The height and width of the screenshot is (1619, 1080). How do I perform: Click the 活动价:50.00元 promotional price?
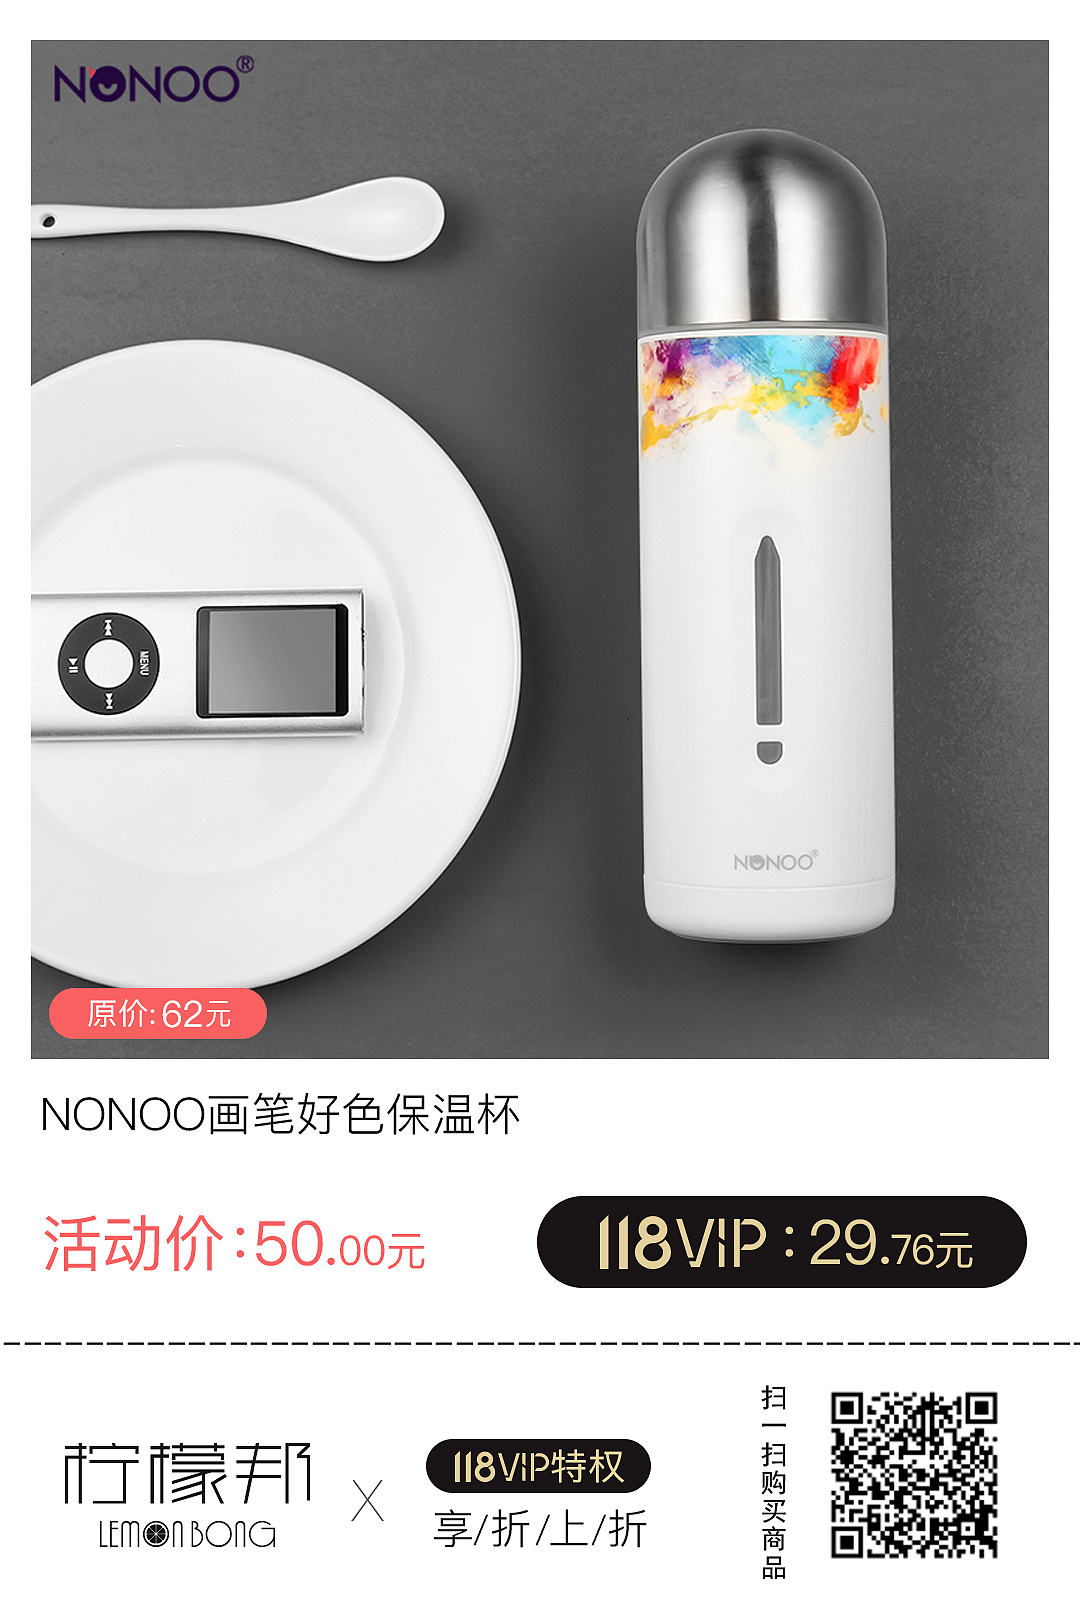(234, 1244)
